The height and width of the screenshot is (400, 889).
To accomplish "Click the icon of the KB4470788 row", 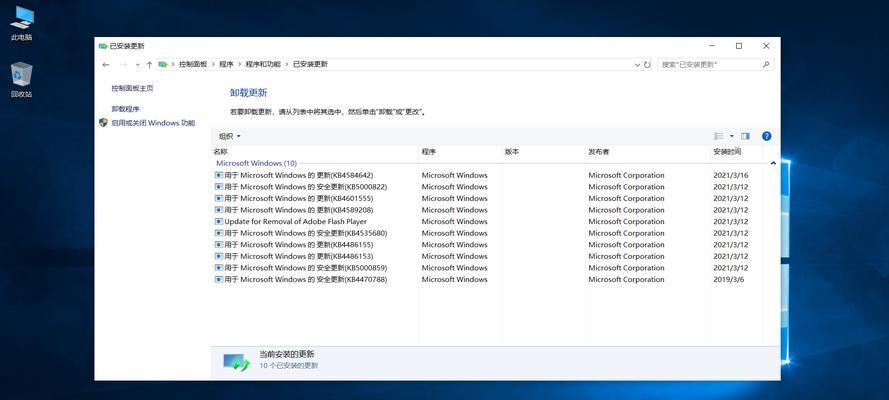I will click(x=219, y=279).
